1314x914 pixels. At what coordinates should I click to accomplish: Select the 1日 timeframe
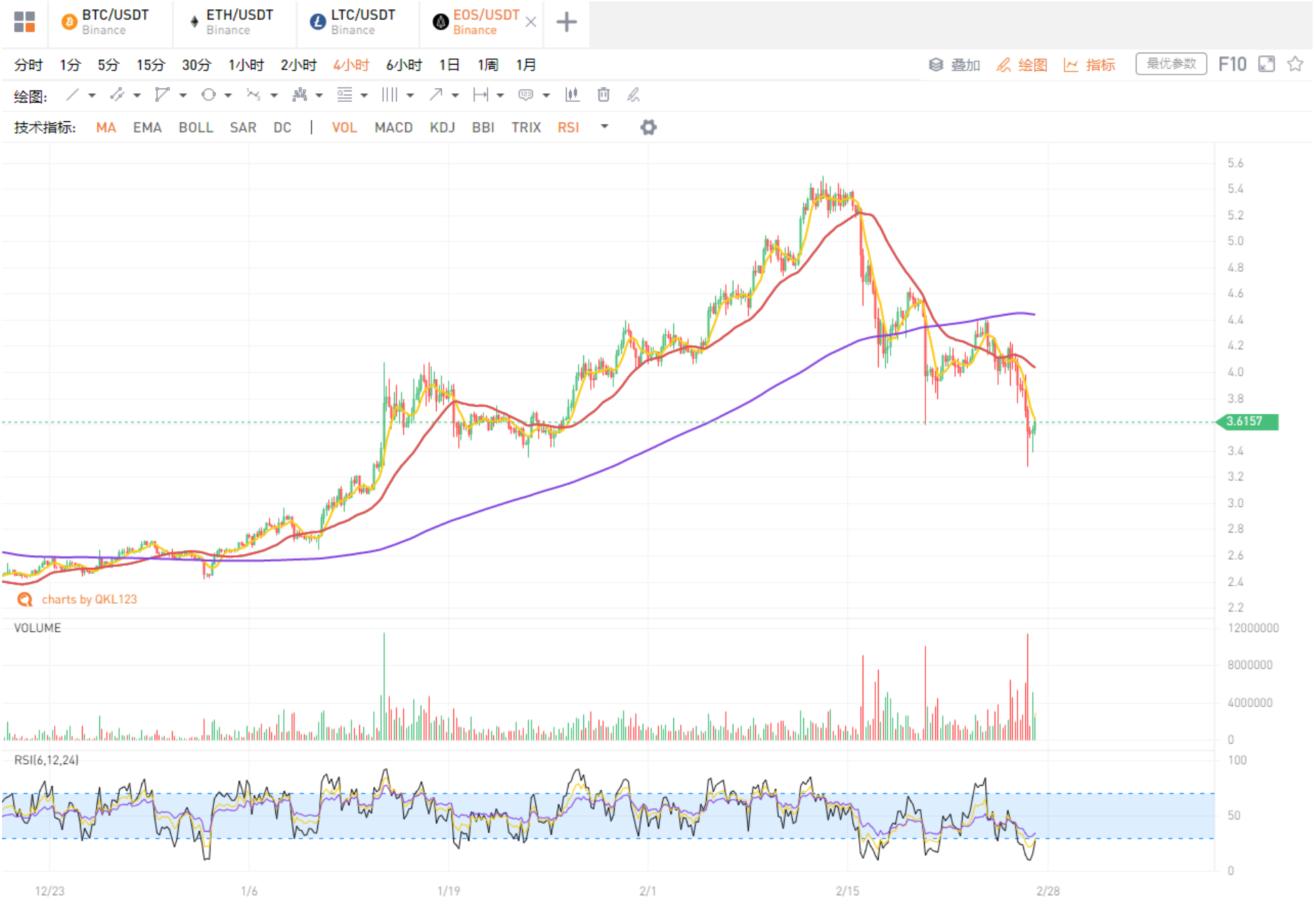coord(450,65)
